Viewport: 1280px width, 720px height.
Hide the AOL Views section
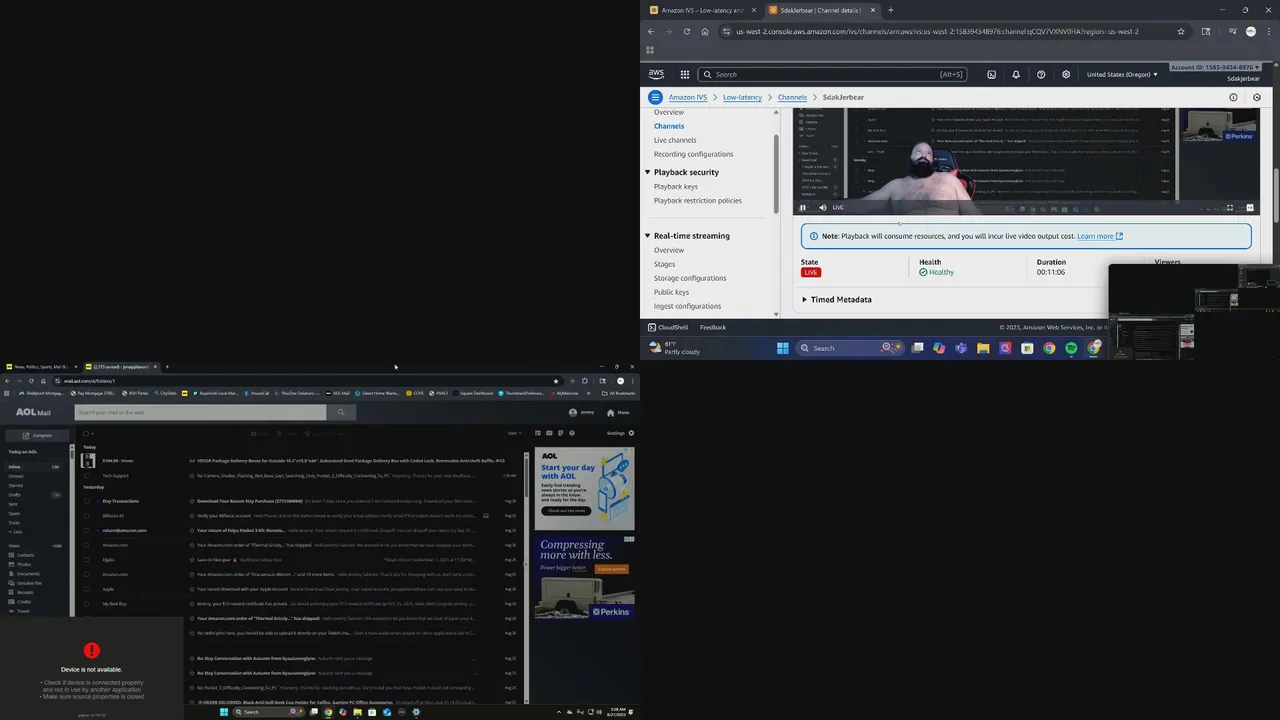57,545
